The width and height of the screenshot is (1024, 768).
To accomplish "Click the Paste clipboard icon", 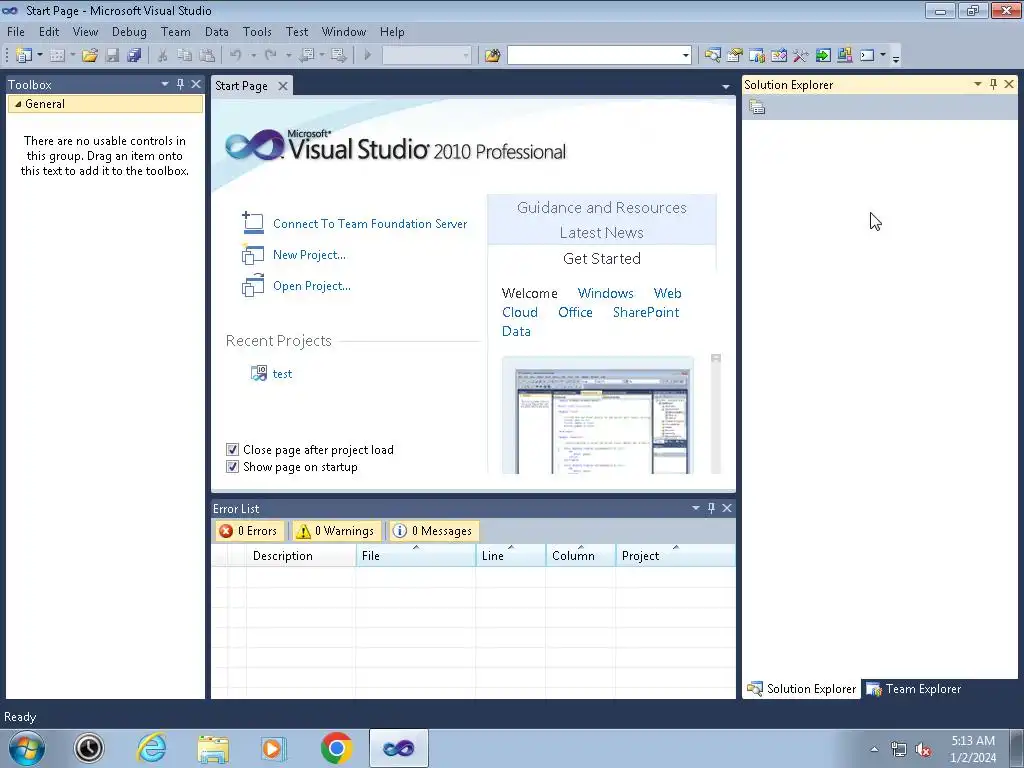I will (207, 56).
